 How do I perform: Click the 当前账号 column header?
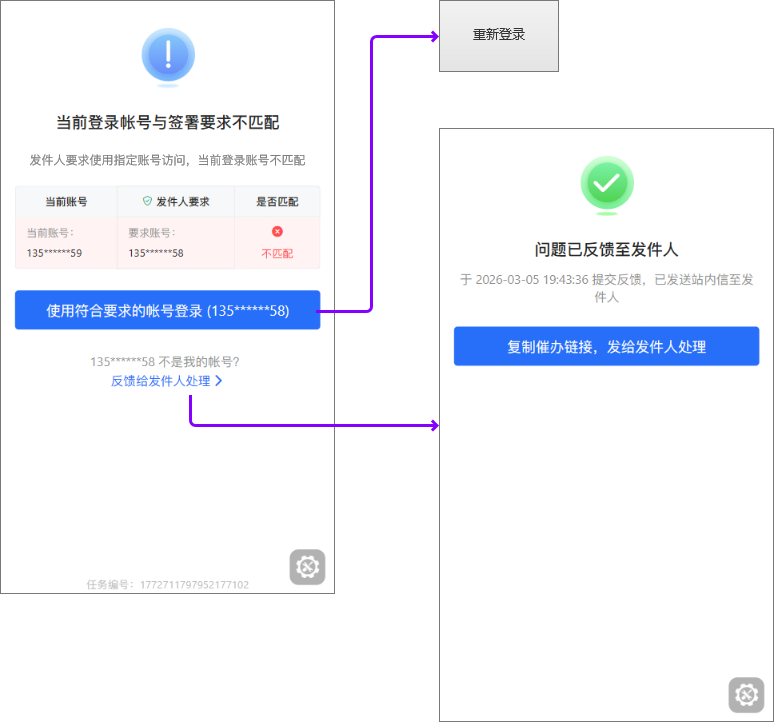coord(66,201)
